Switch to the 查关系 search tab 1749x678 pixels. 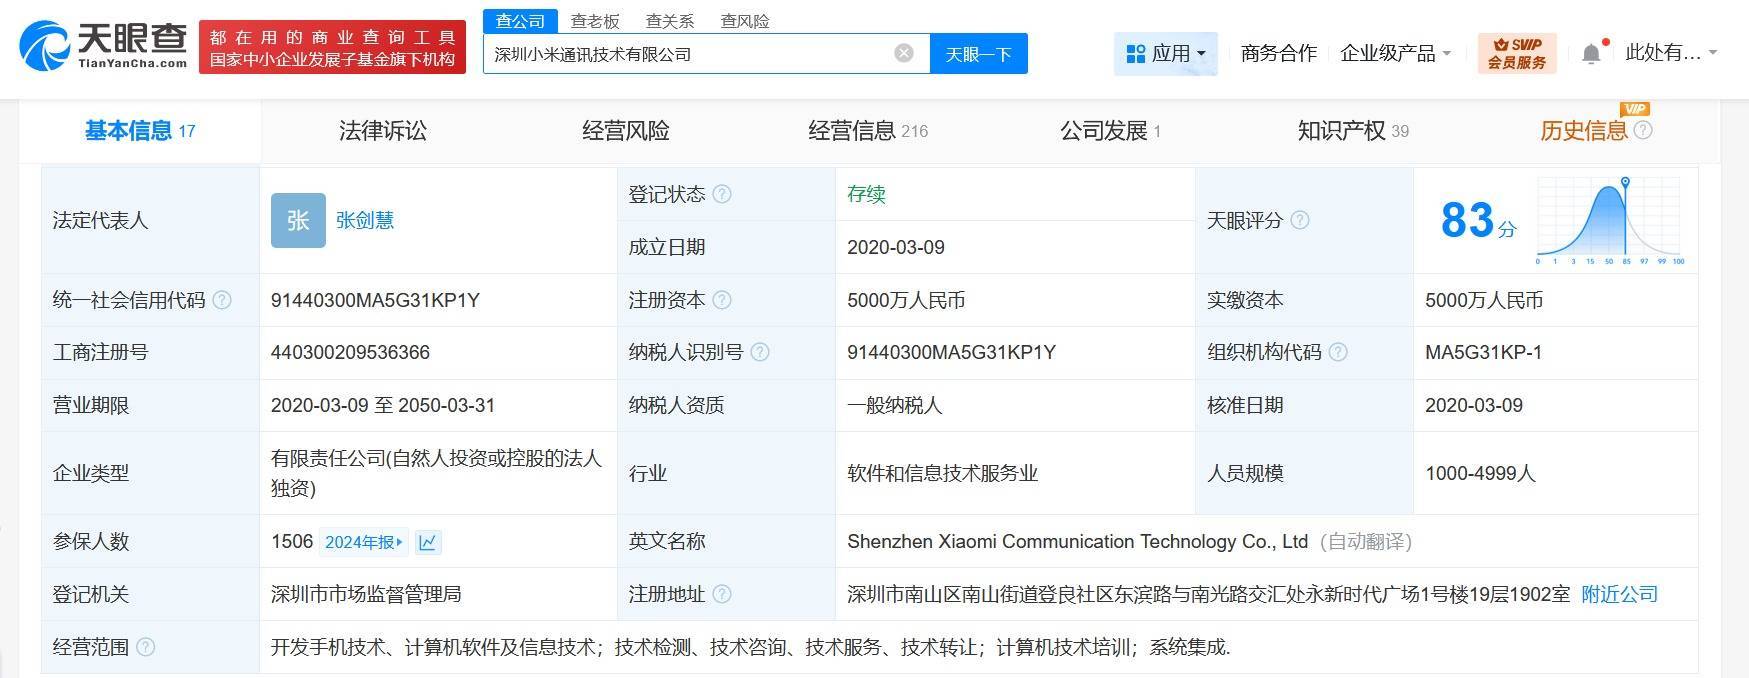point(670,21)
